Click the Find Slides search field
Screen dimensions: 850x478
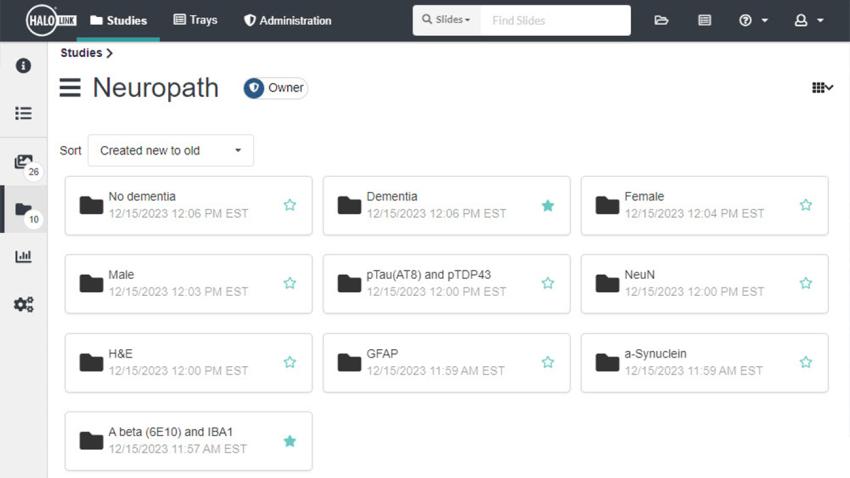555,20
